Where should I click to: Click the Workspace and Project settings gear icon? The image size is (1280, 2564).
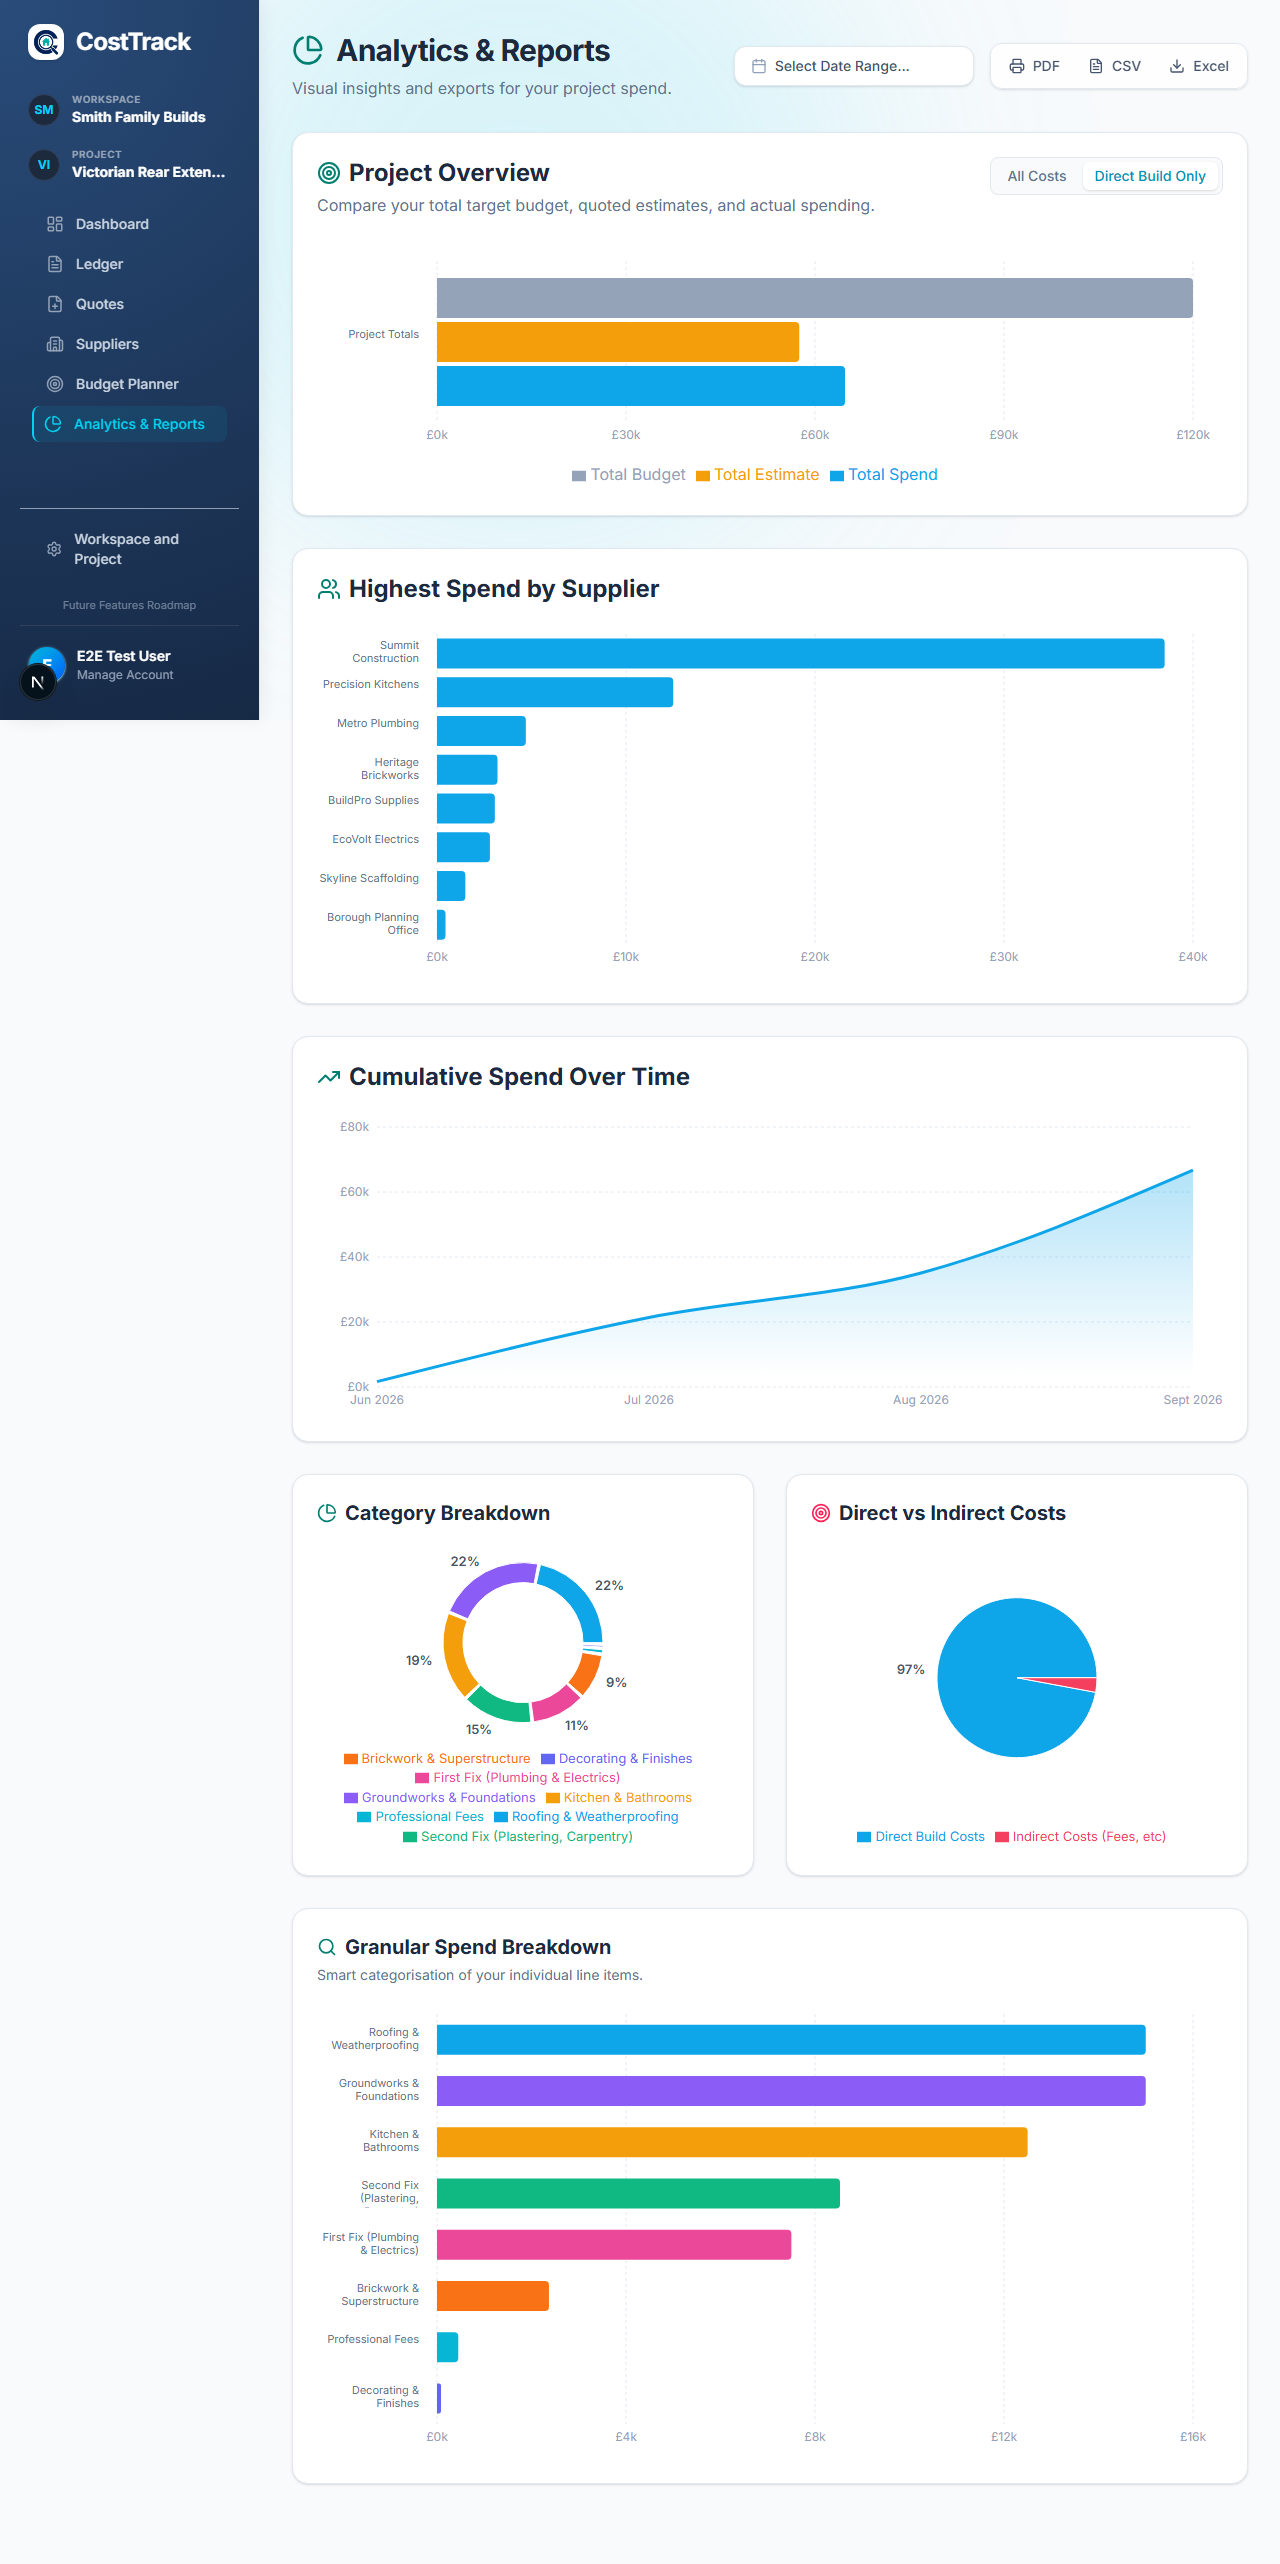(x=54, y=549)
